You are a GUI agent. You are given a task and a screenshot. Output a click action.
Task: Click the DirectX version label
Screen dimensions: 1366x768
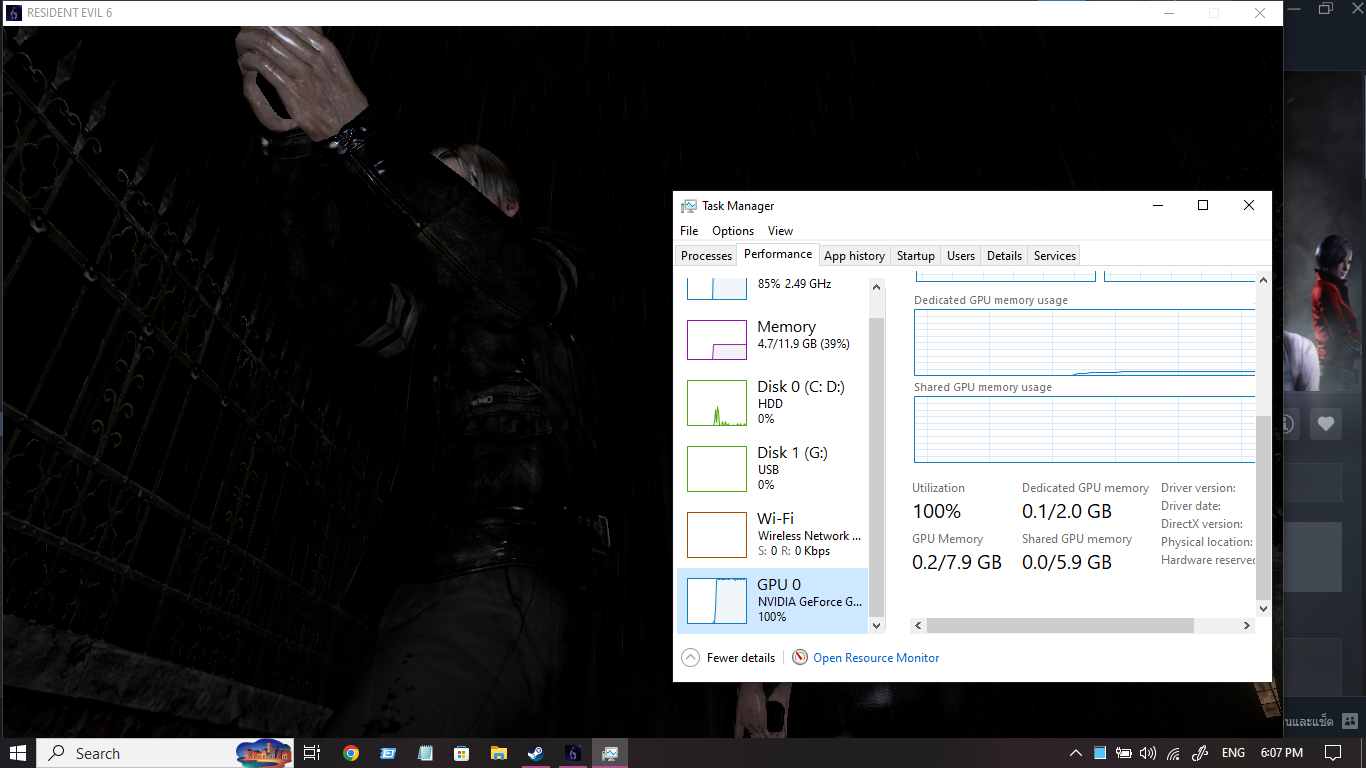[1201, 524]
